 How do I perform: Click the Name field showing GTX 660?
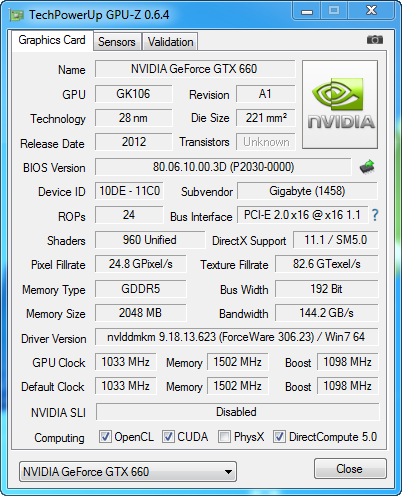click(195, 69)
